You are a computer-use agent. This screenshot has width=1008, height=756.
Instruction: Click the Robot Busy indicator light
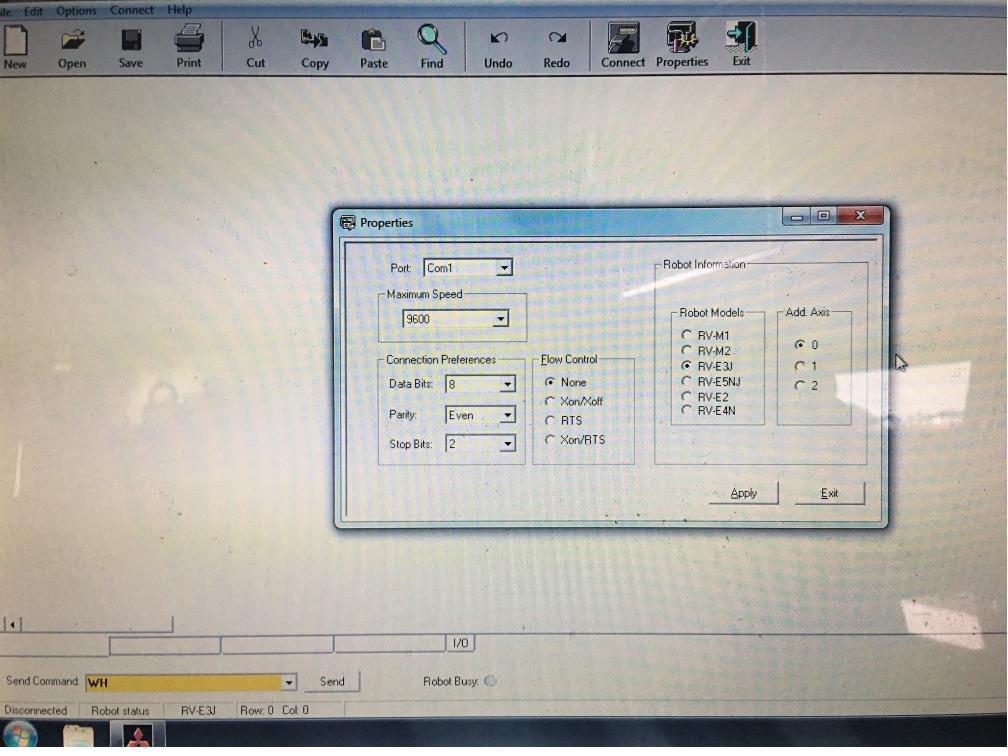pos(490,681)
